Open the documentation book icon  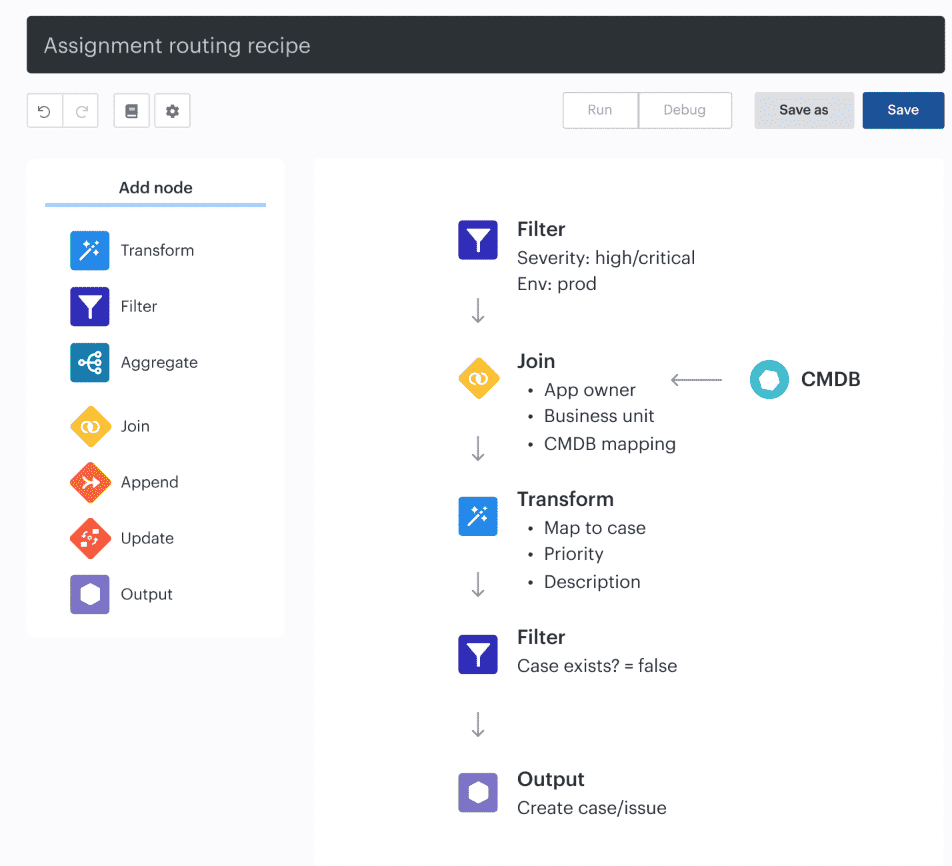[131, 111]
